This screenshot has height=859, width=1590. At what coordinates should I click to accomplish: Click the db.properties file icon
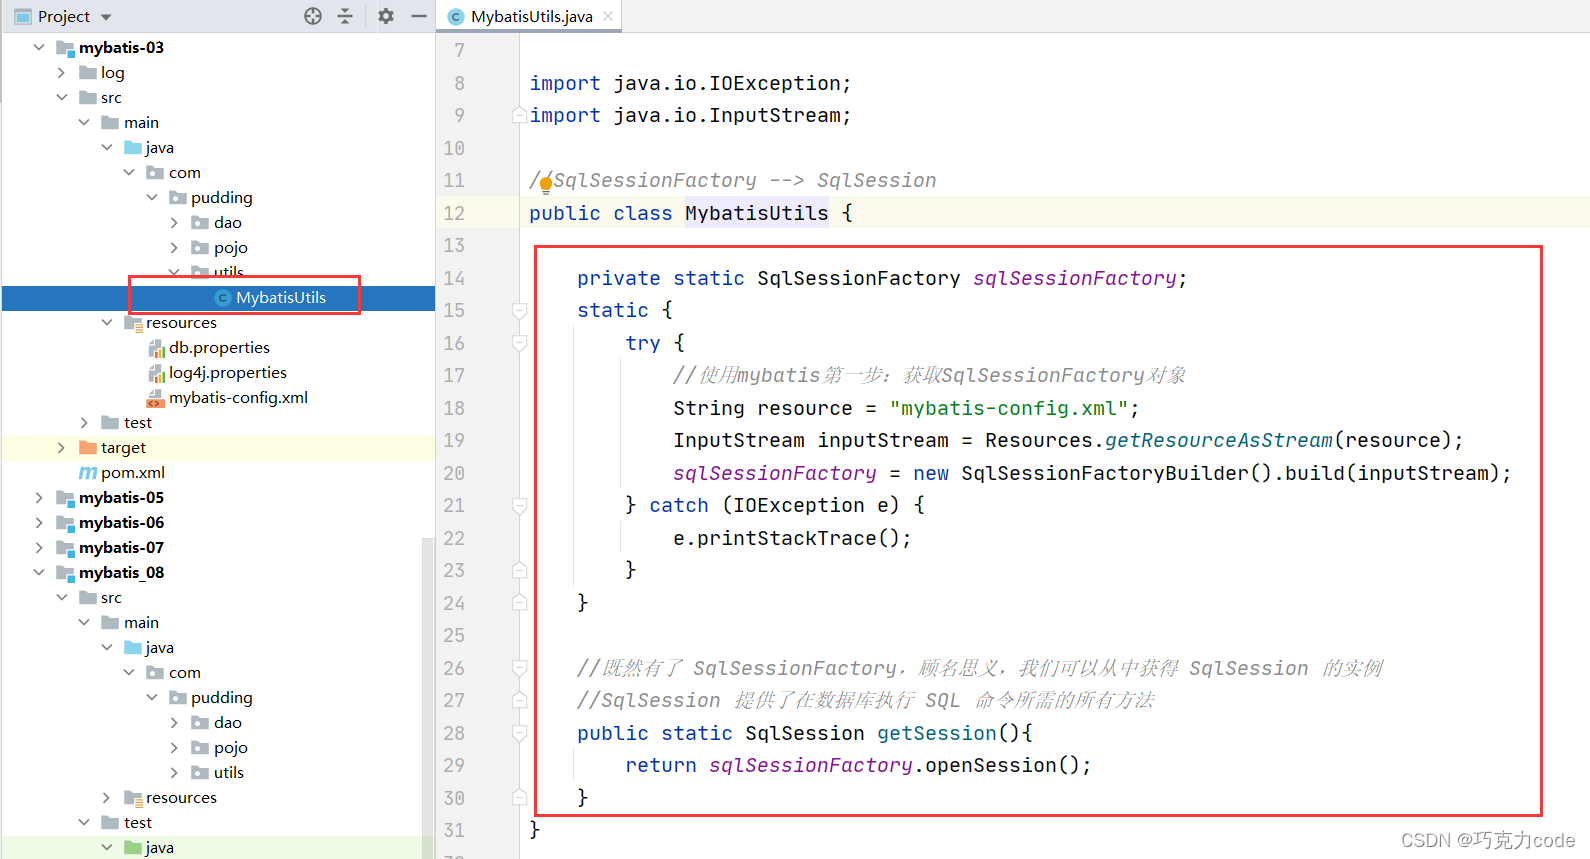(x=156, y=347)
